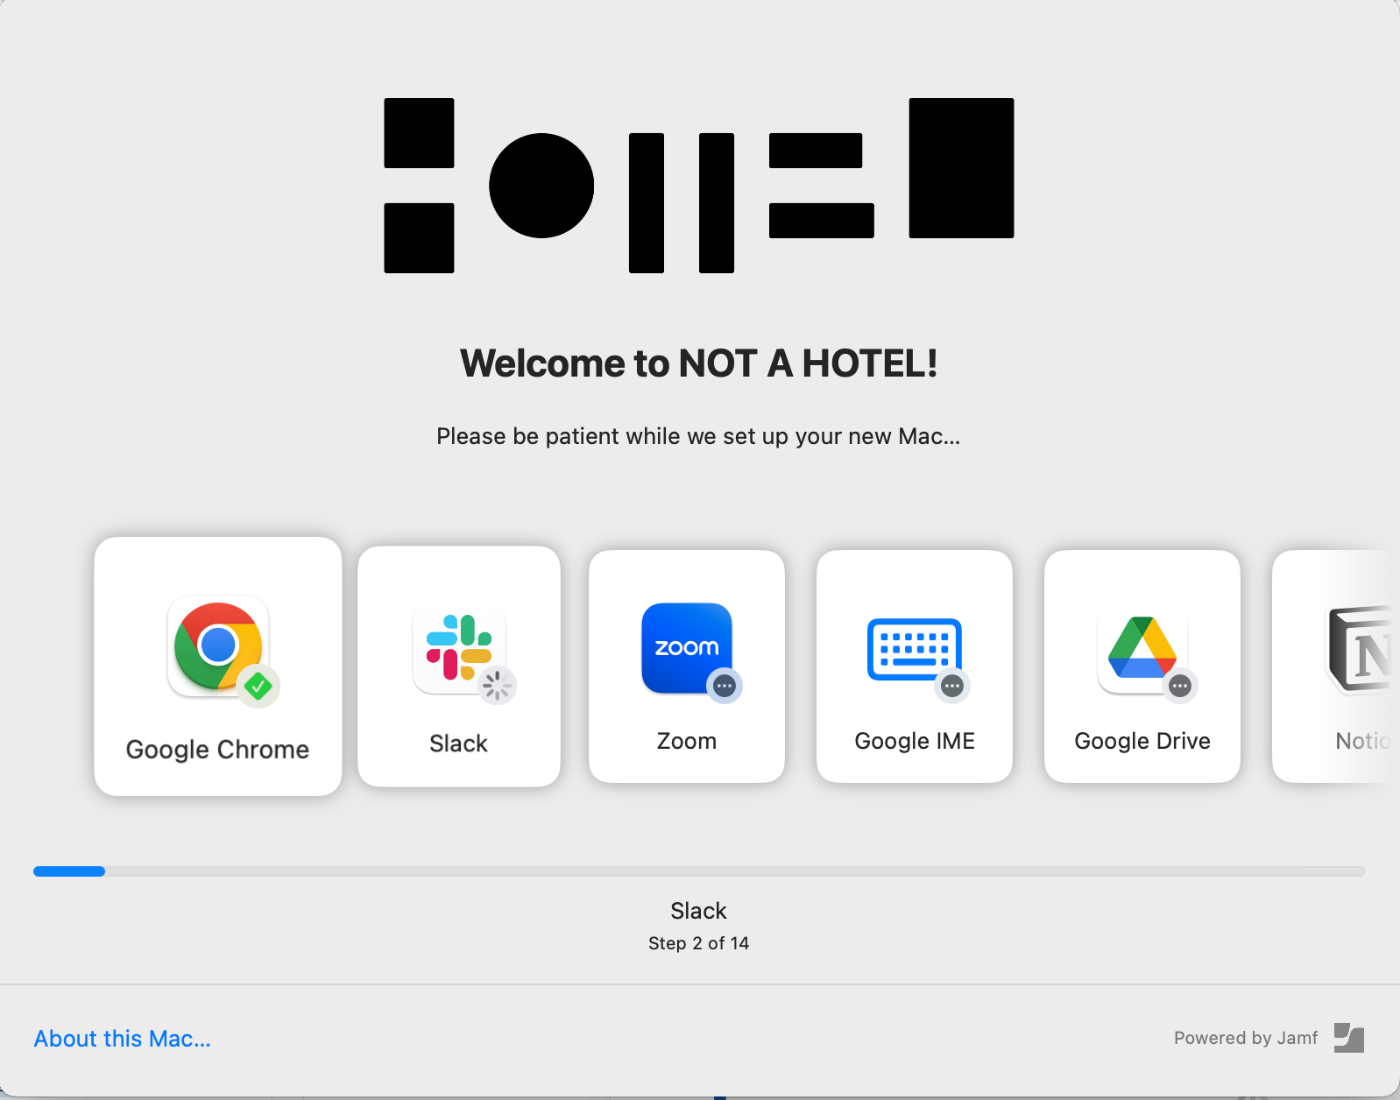Click the pending badge on Google Drive
The width and height of the screenshot is (1400, 1100).
[1180, 686]
